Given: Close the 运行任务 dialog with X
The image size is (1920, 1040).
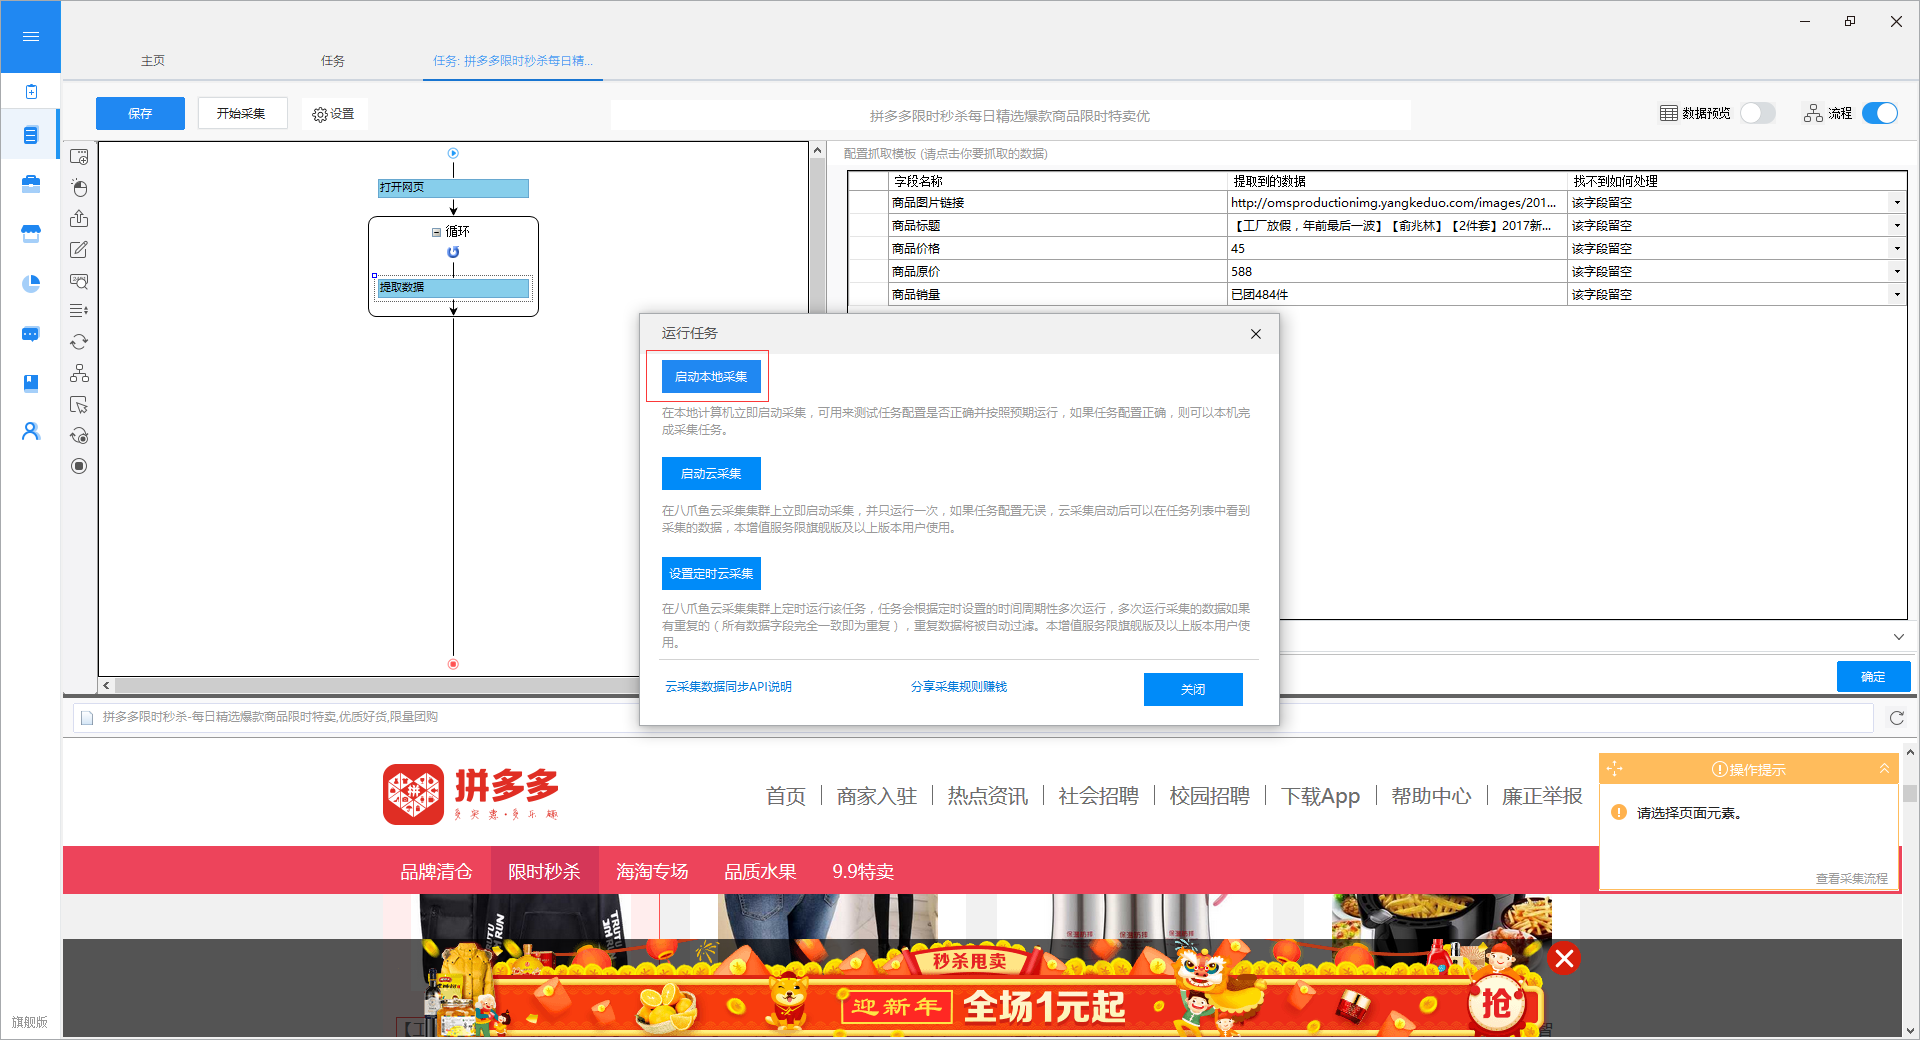Looking at the screenshot, I should point(1256,334).
